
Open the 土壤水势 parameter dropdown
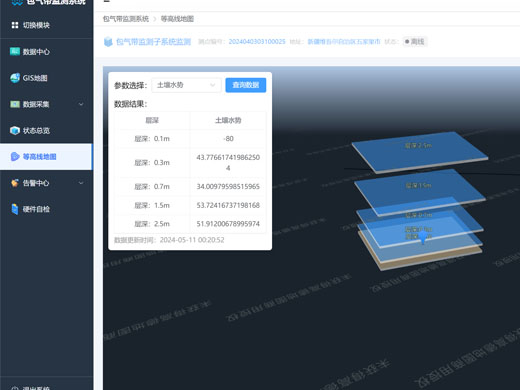(186, 85)
